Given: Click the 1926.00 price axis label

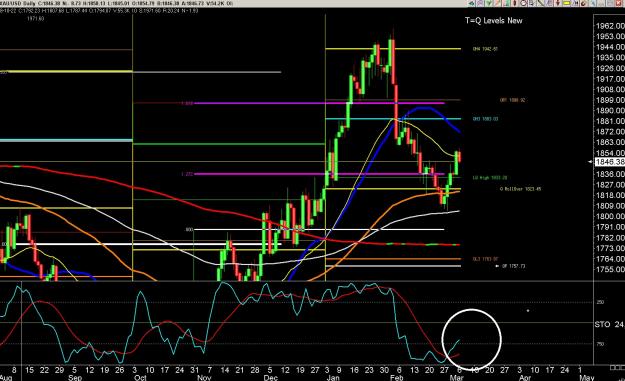Looking at the screenshot, I should (x=610, y=68).
